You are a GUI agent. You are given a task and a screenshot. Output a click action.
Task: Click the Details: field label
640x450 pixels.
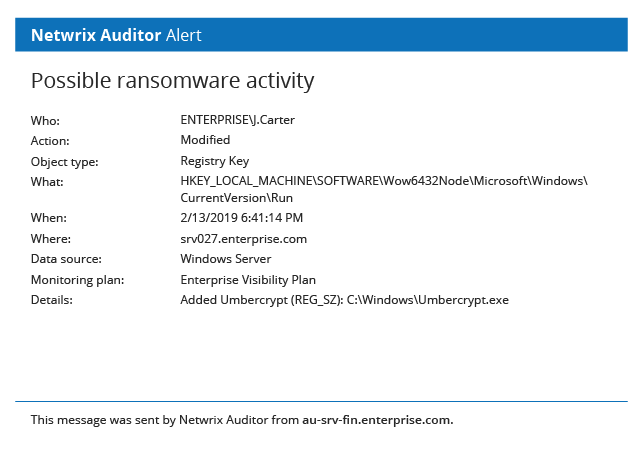pos(52,300)
